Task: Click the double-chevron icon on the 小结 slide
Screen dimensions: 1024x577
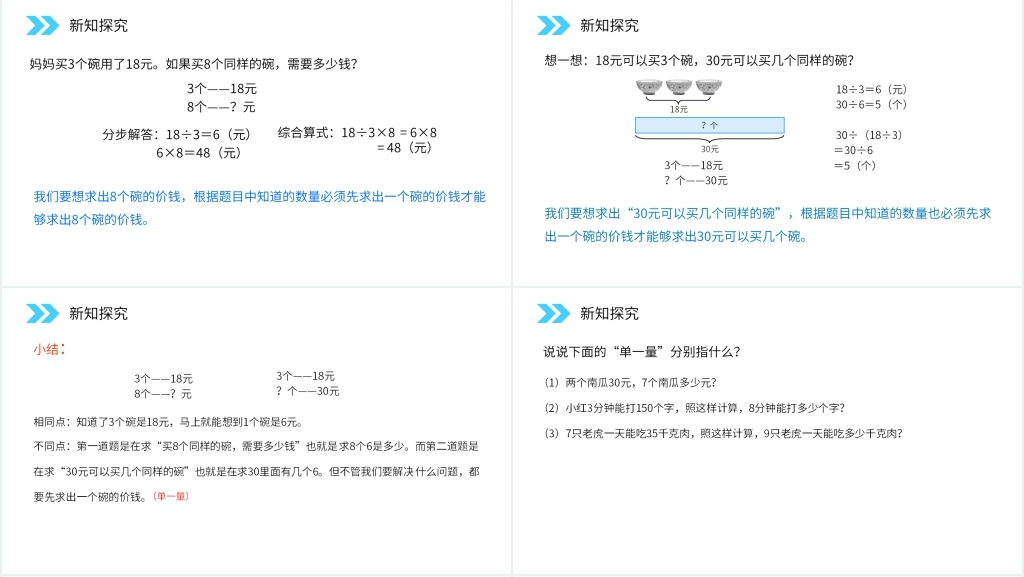Action: [x=42, y=313]
